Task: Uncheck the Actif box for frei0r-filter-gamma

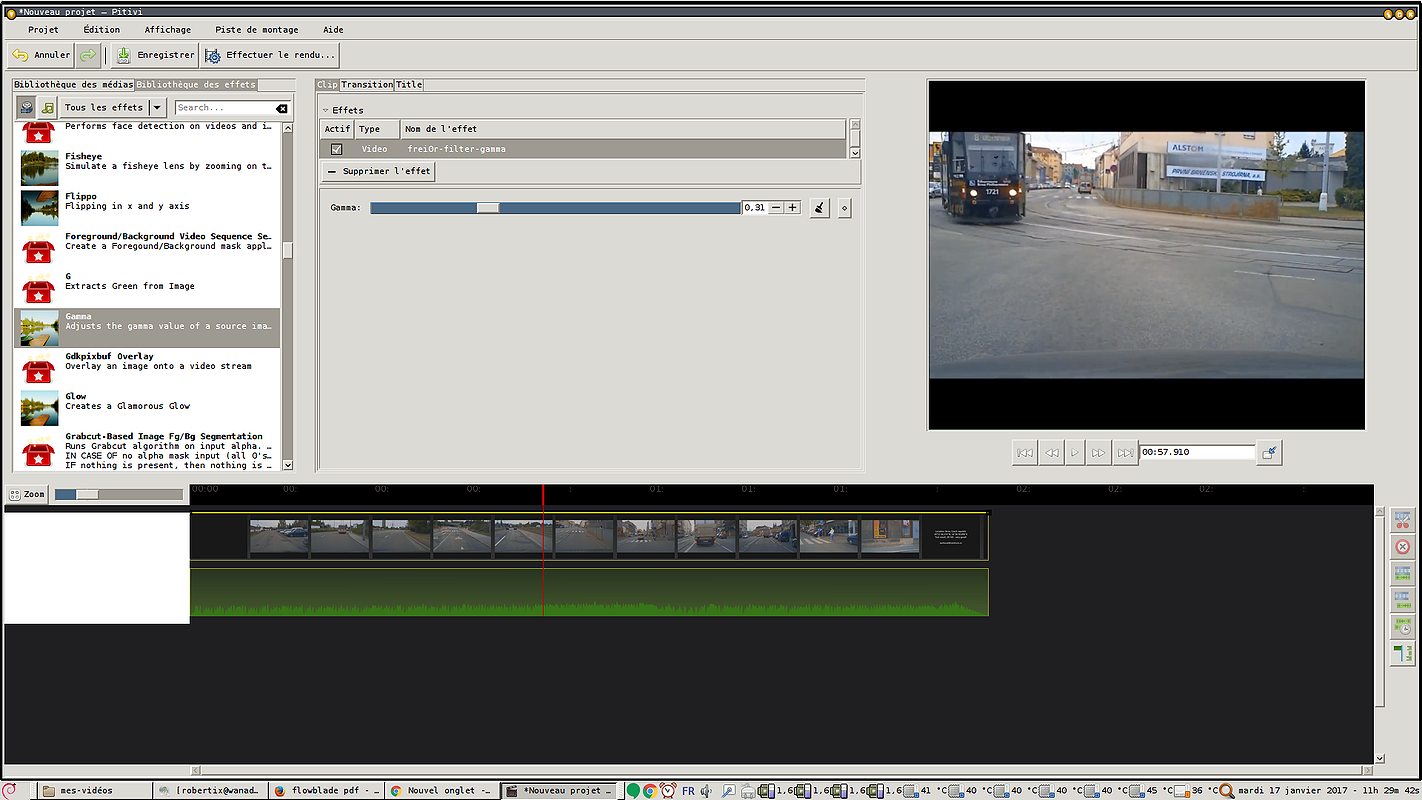Action: tap(337, 149)
